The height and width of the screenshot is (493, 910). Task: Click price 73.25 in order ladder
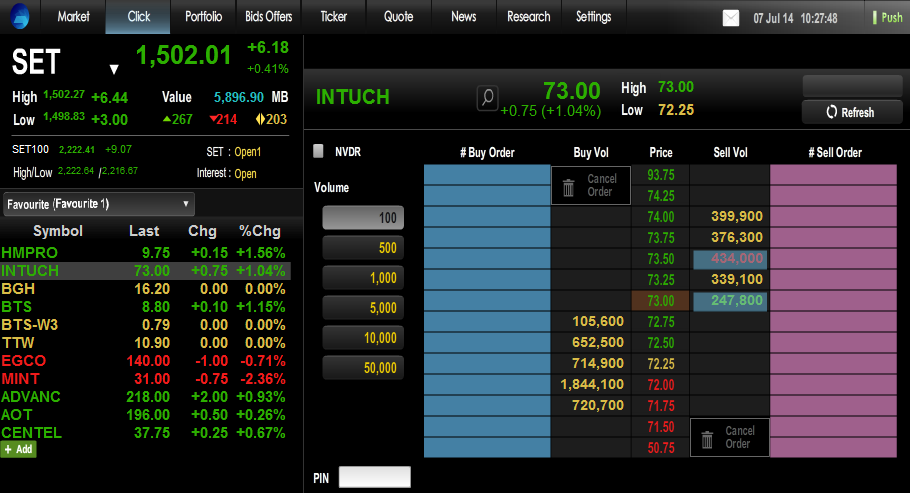[660, 280]
